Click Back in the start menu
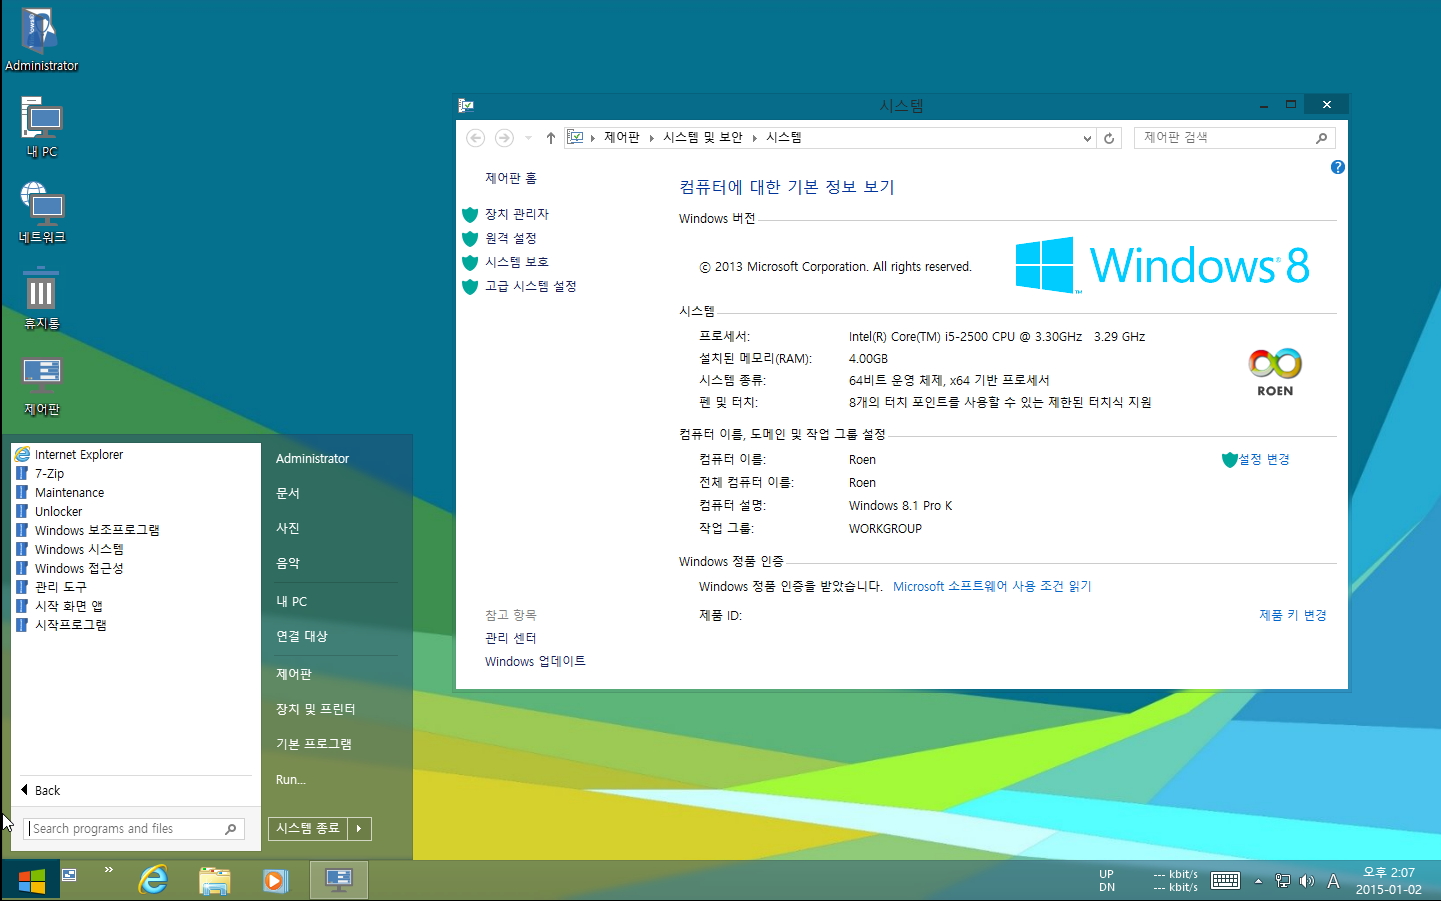This screenshot has height=901, width=1441. [x=40, y=791]
